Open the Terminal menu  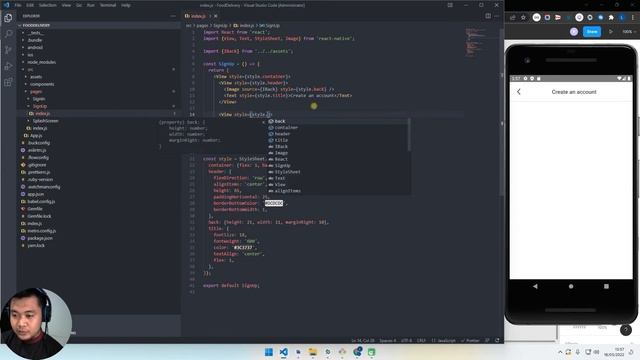(x=108, y=5)
